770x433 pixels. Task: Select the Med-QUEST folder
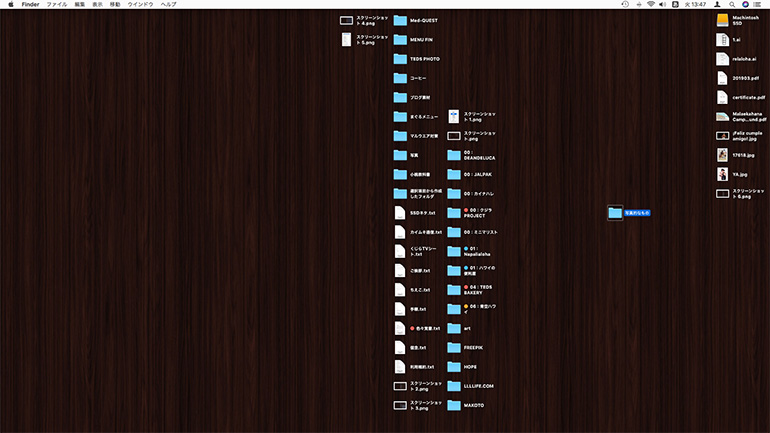pyautogui.click(x=400, y=20)
